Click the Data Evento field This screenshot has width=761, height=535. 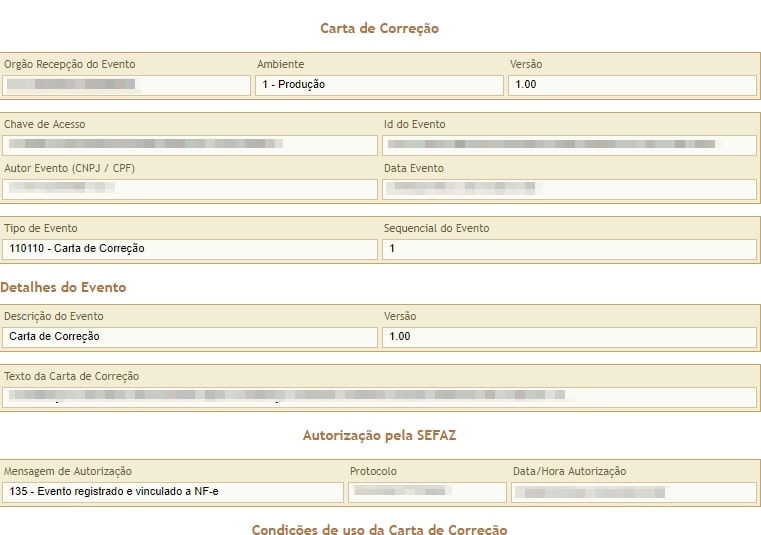569,189
